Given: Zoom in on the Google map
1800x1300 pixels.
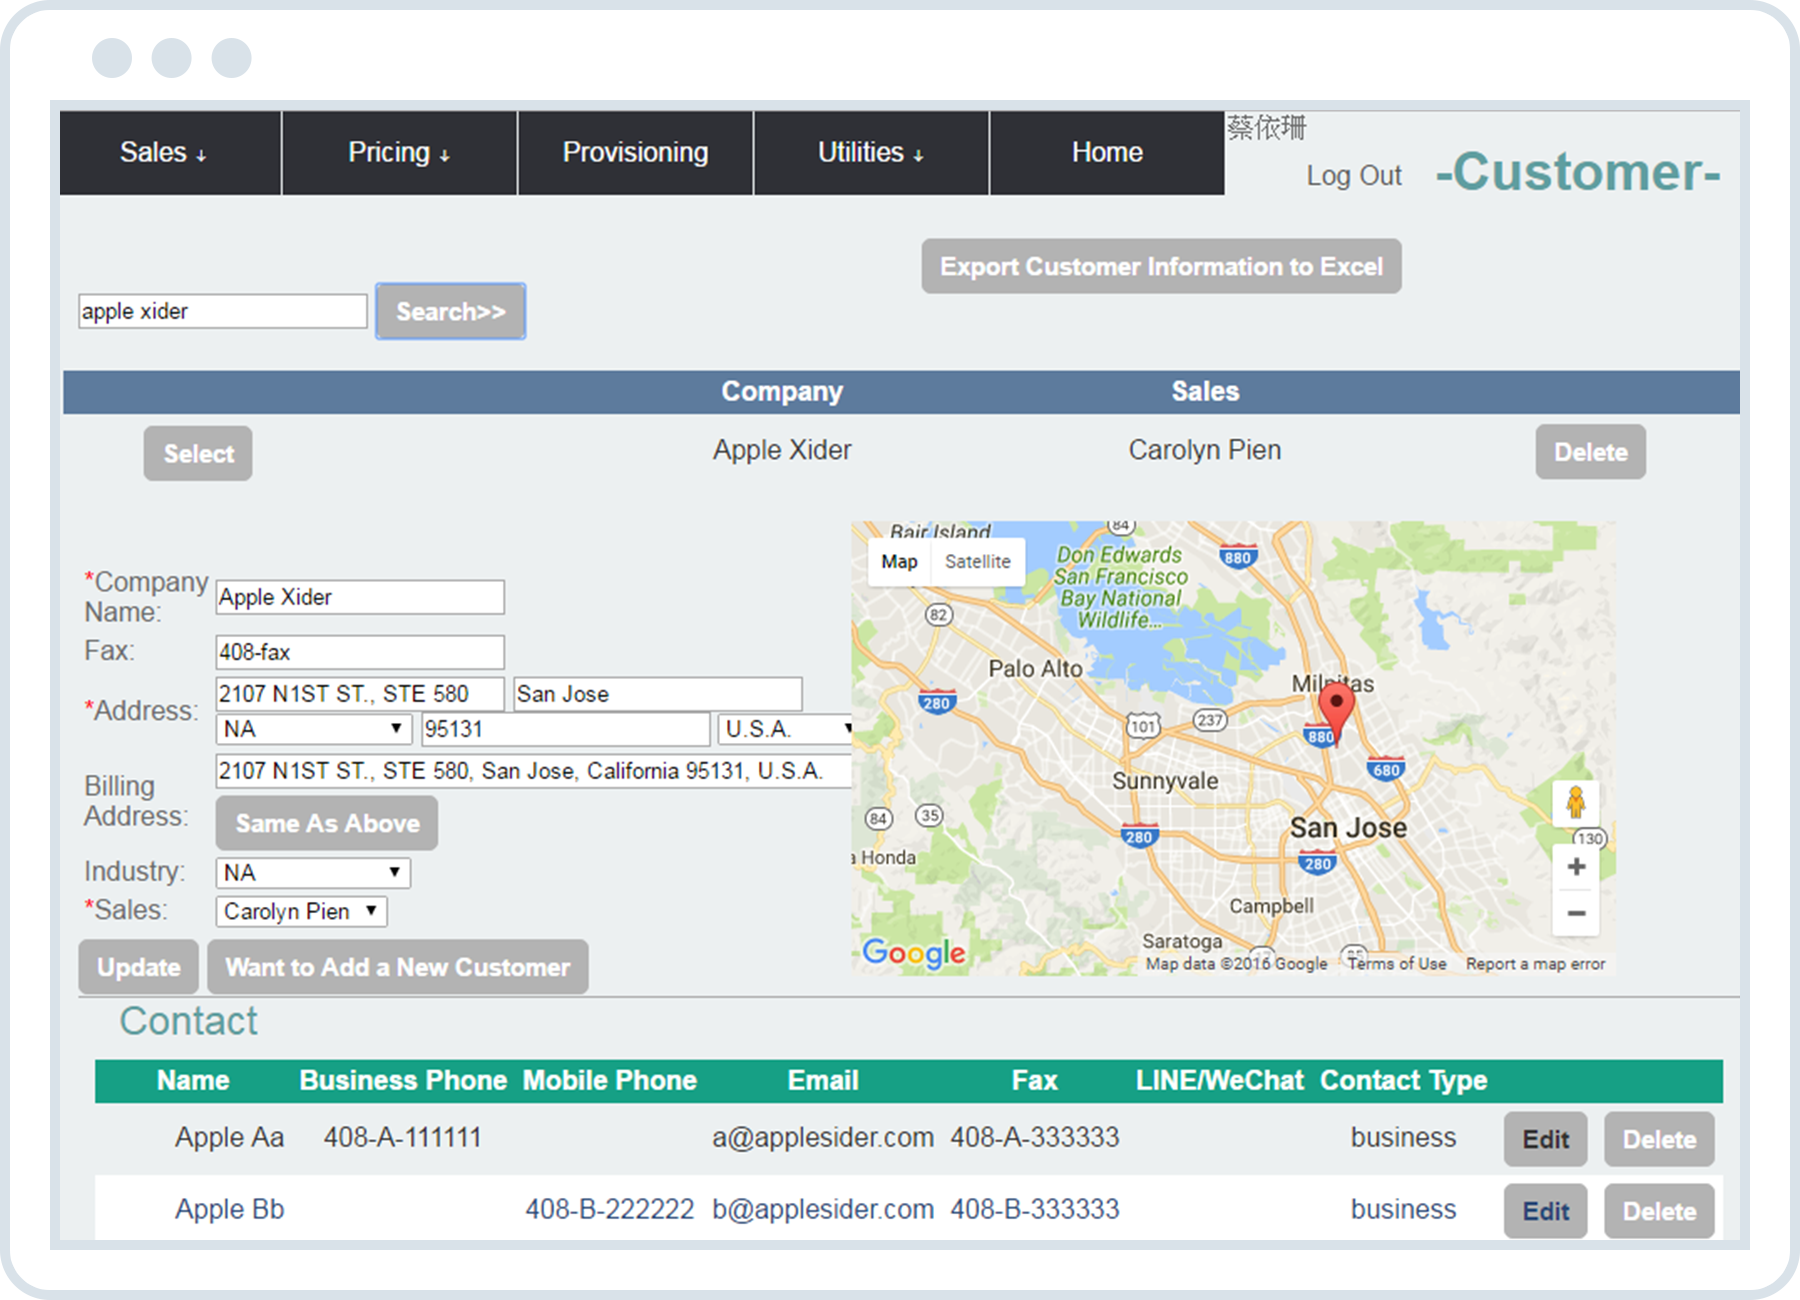Looking at the screenshot, I should (x=1575, y=866).
